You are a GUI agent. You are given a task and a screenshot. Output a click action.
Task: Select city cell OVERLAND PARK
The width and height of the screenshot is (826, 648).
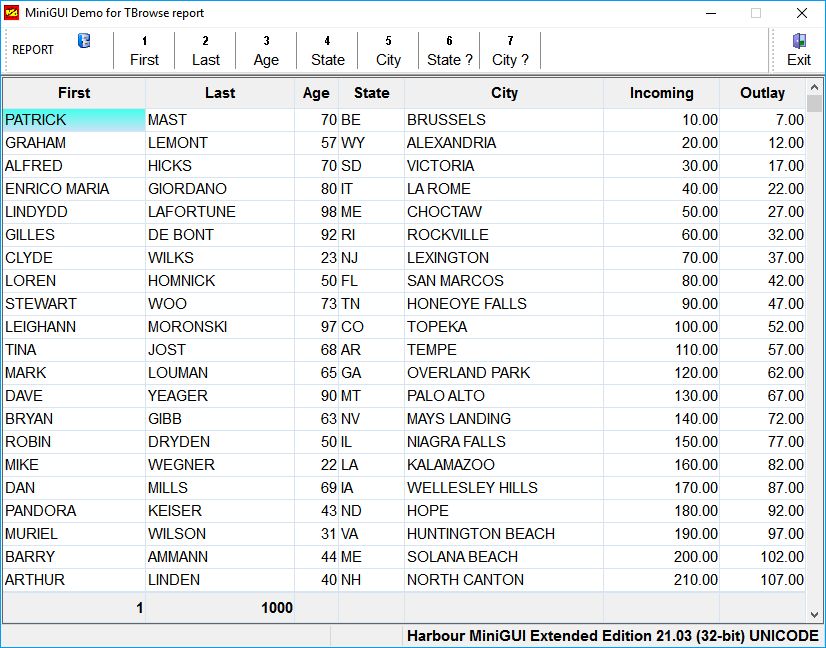point(504,373)
